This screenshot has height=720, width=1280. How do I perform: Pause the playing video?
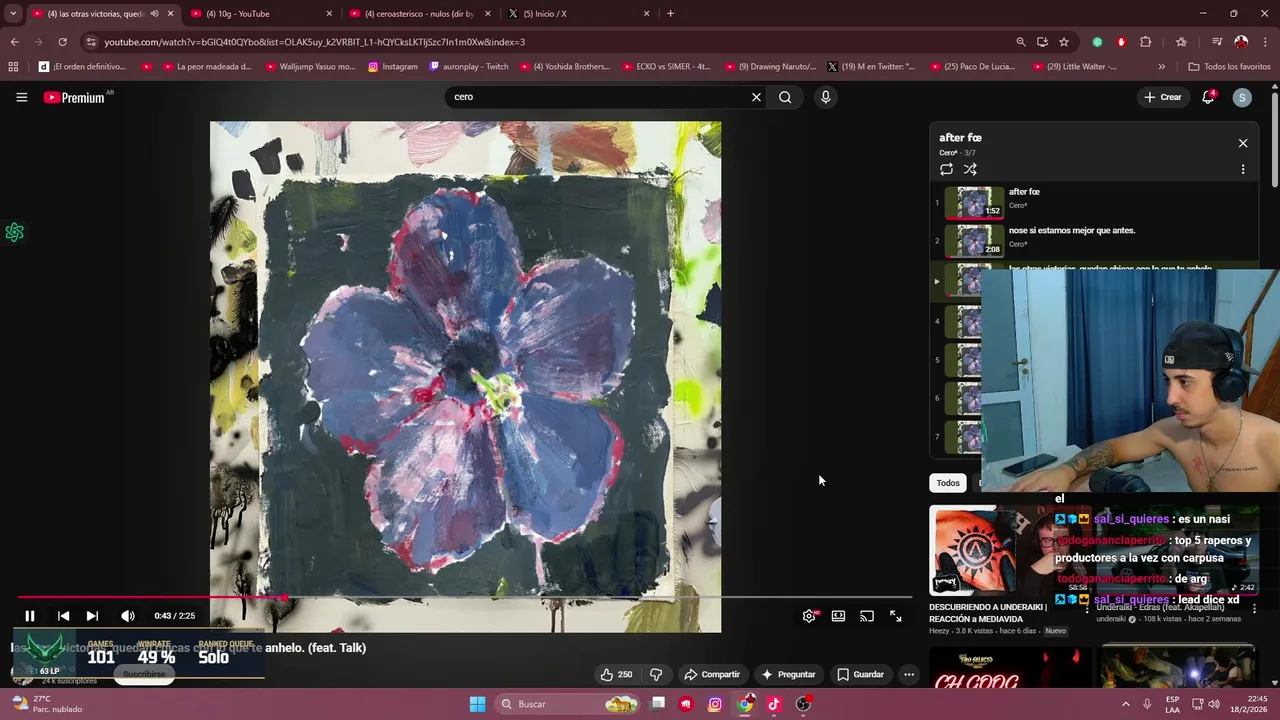[x=29, y=616]
